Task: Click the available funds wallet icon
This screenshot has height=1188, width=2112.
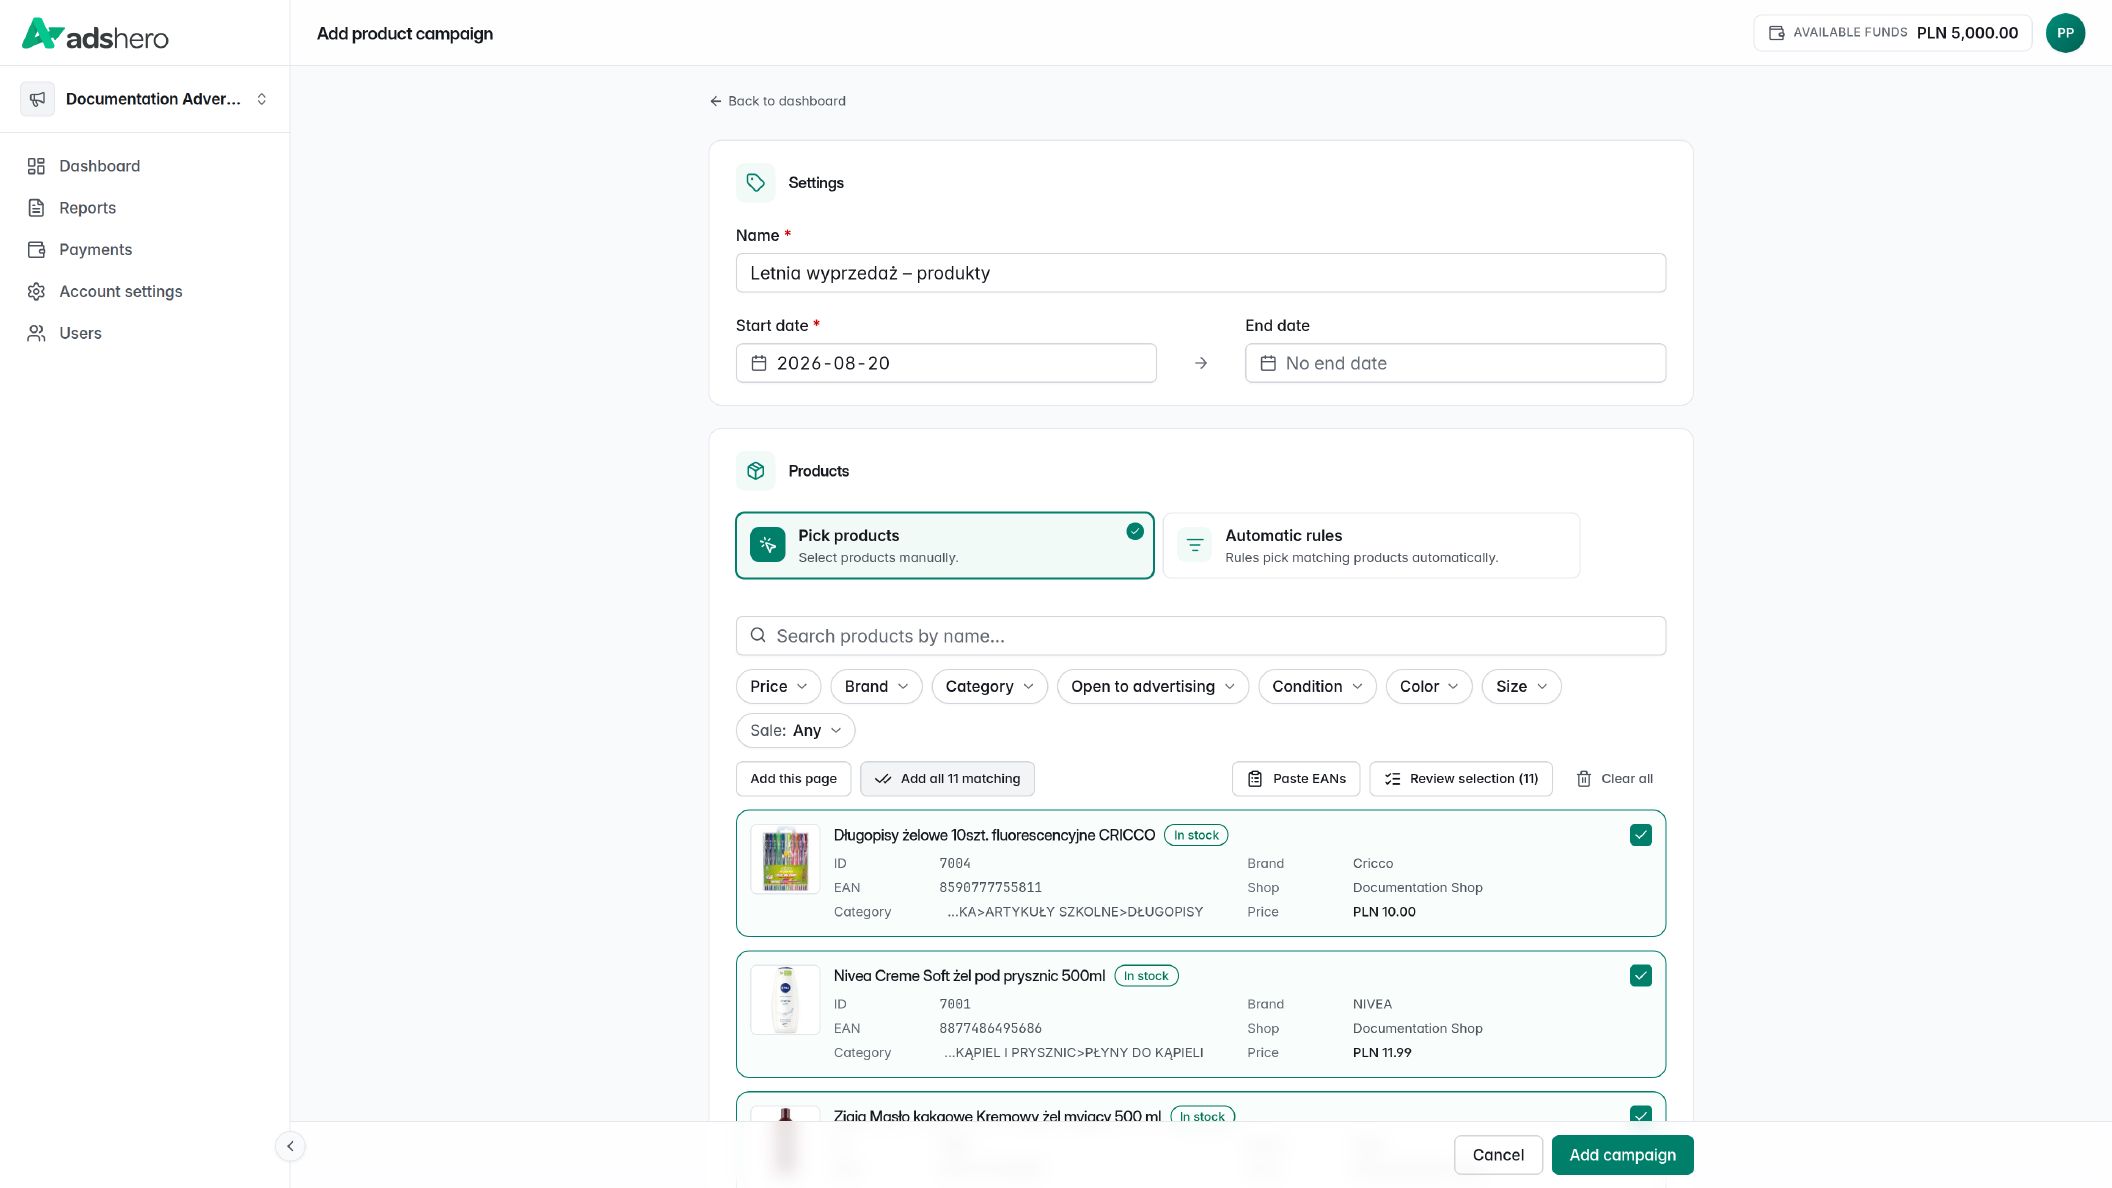Action: coord(1777,33)
